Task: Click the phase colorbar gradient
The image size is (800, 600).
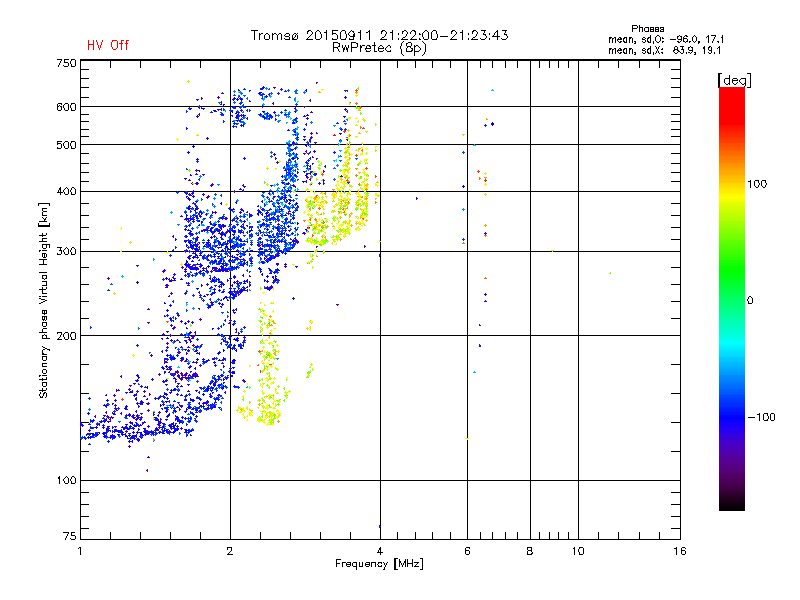Action: point(732,298)
